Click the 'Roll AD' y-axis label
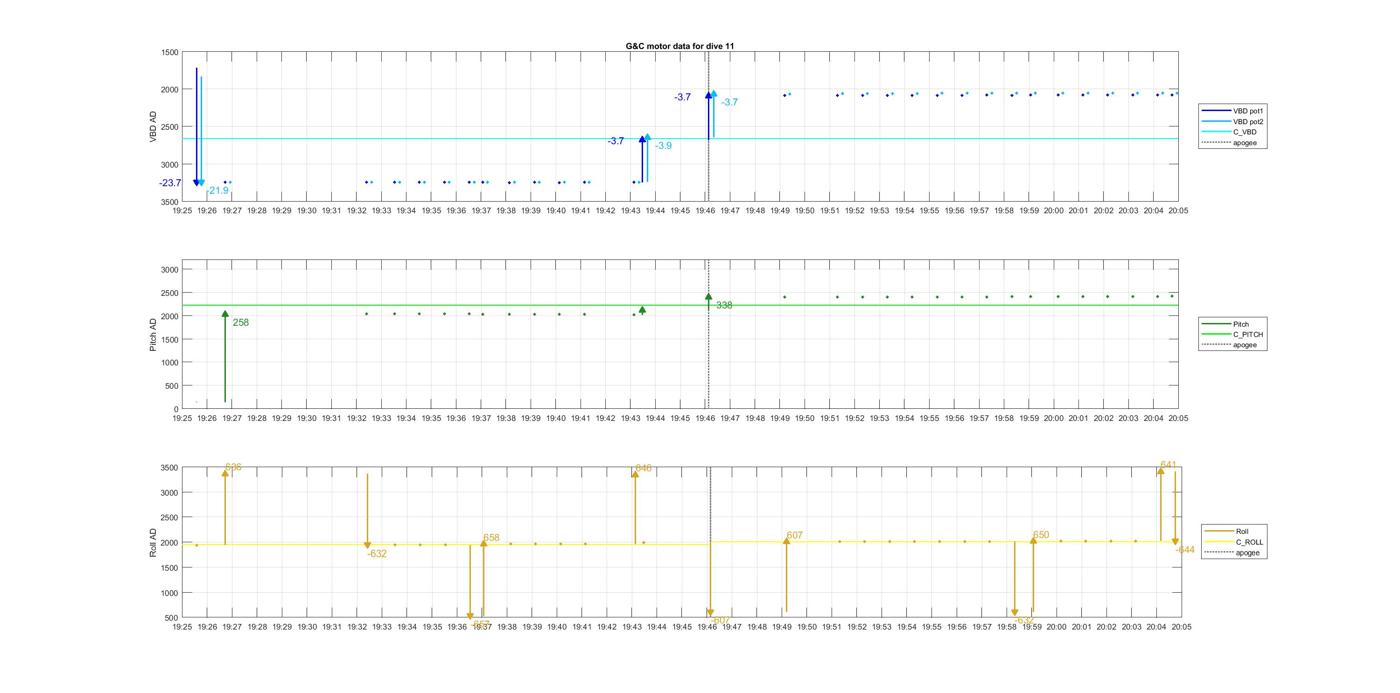The height and width of the screenshot is (693, 1400). click(x=154, y=543)
